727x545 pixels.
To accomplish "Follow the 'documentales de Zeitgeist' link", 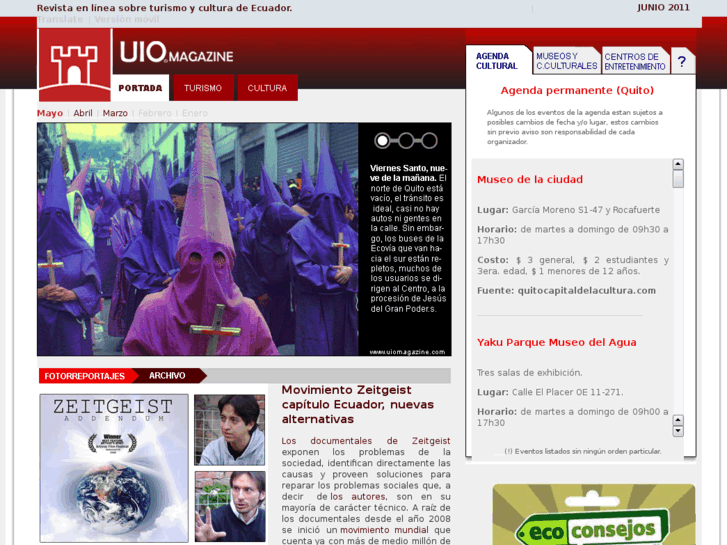I will pos(366,441).
